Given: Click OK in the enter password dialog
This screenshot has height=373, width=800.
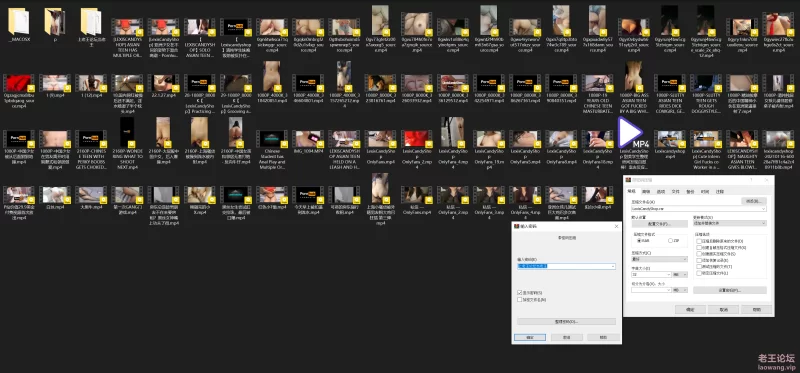Looking at the screenshot, I should (530, 337).
